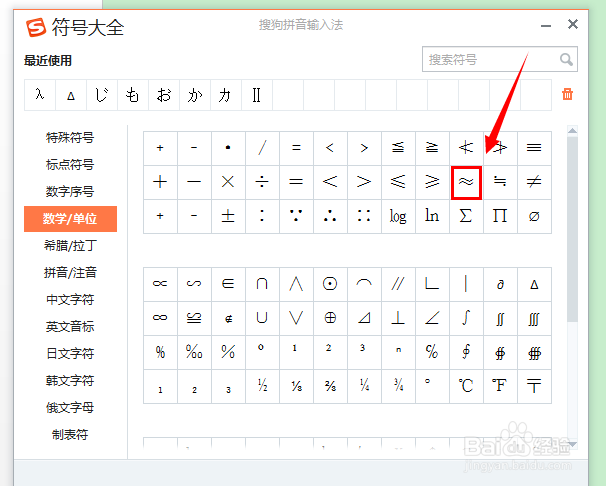Insert the element-of ∈ symbol
This screenshot has height=486, width=606.
(x=228, y=284)
